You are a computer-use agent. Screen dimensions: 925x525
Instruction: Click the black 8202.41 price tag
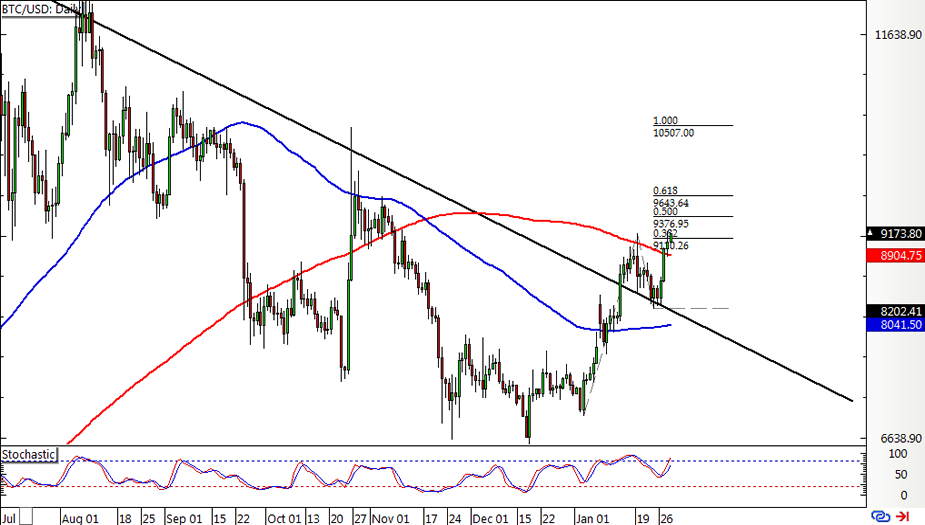pos(896,311)
